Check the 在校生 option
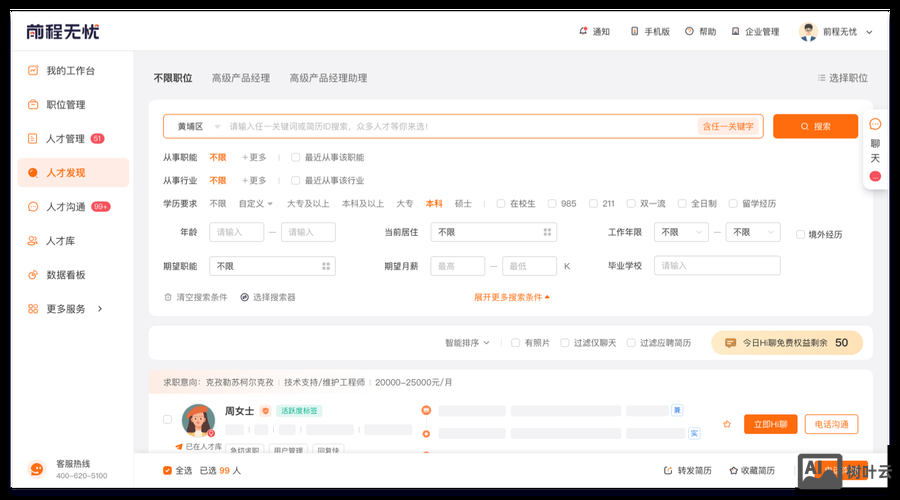This screenshot has width=900, height=500. click(501, 204)
